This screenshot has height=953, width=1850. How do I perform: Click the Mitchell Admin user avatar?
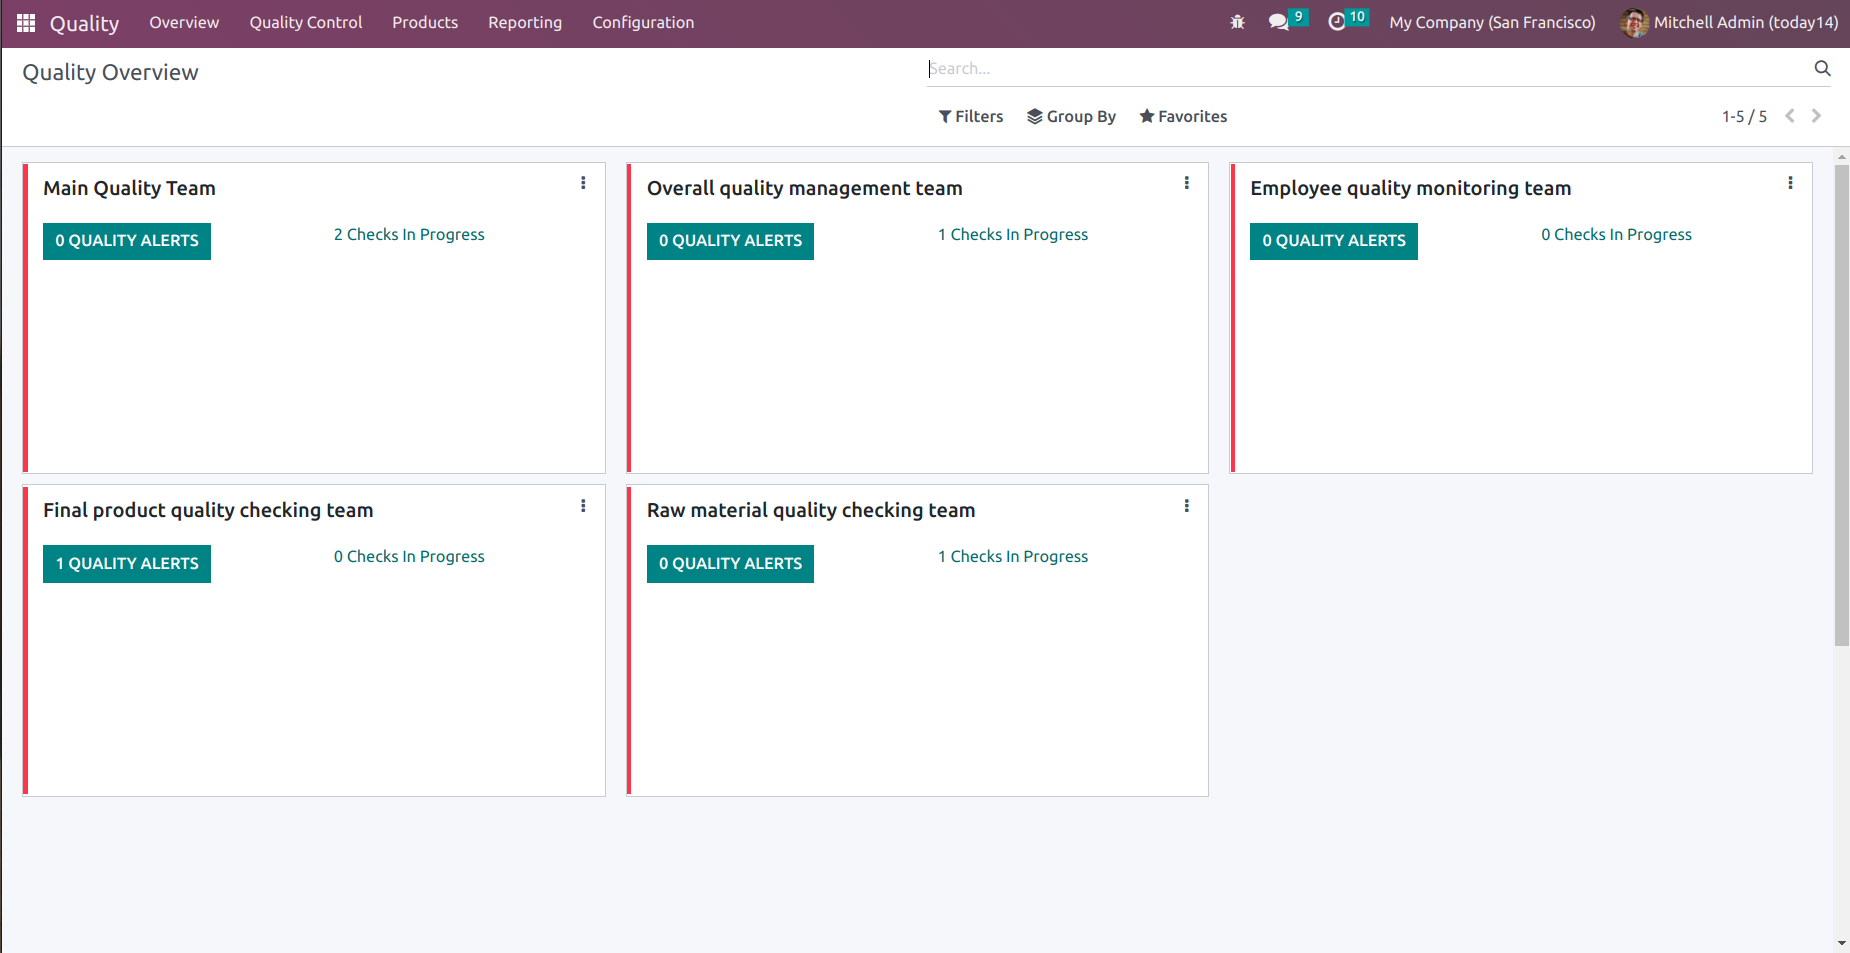[x=1634, y=22]
